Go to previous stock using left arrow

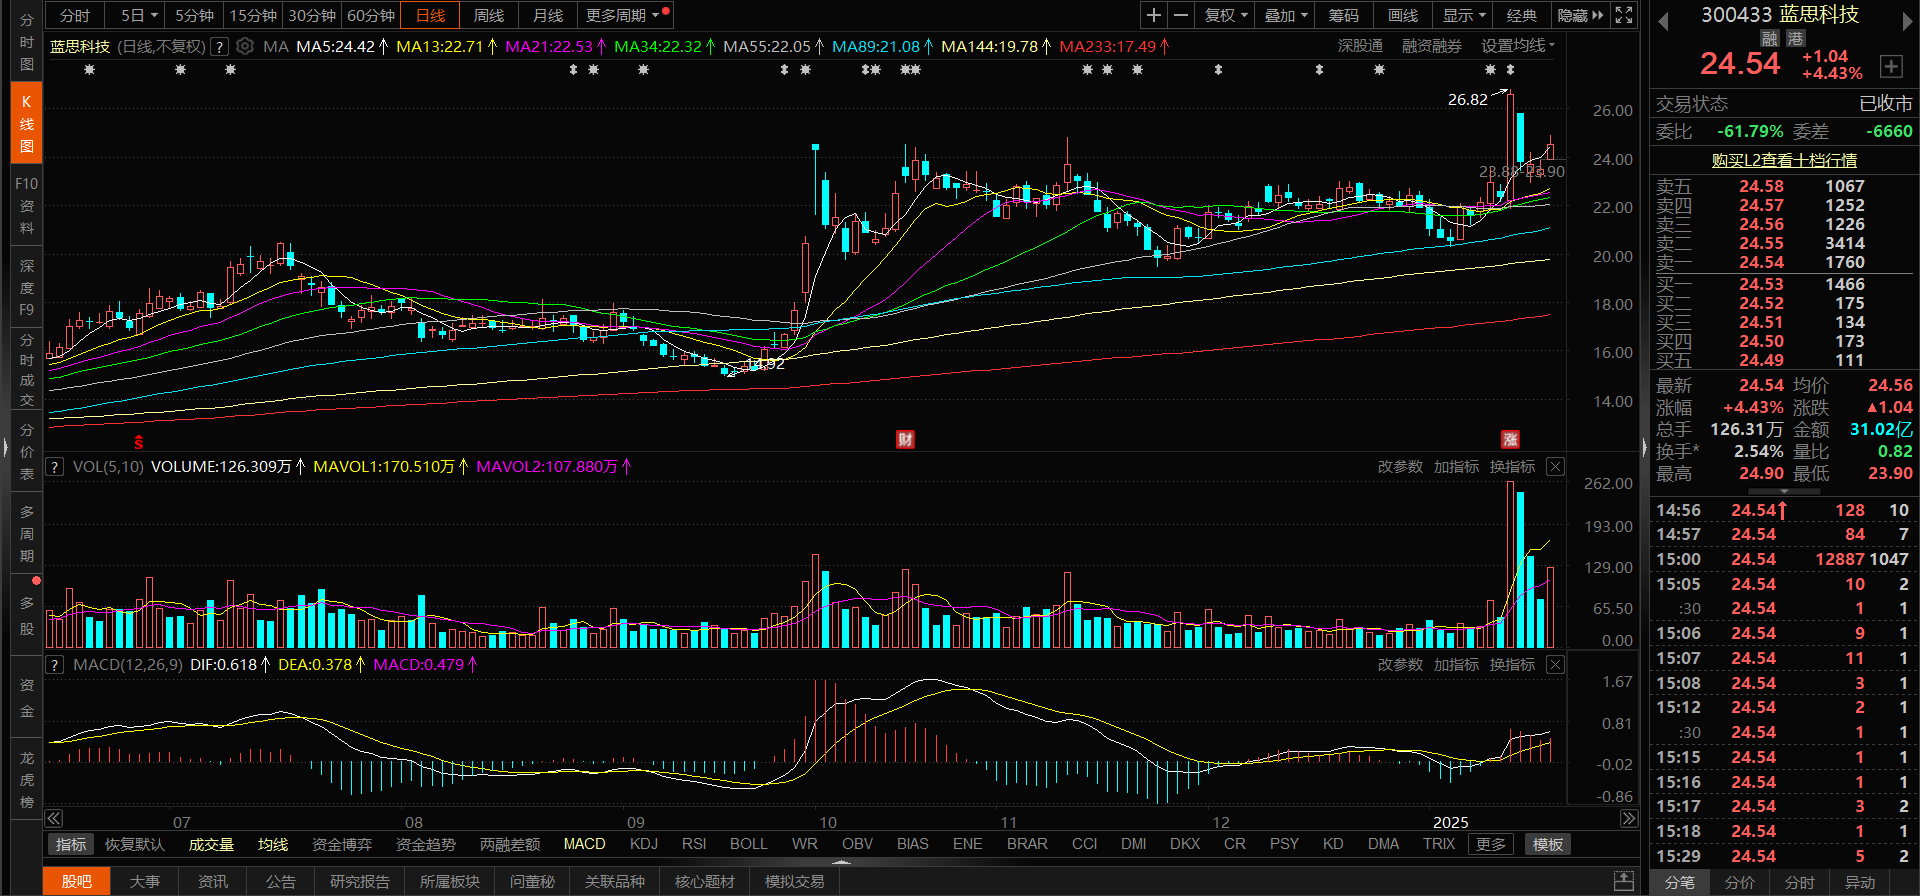pos(1663,21)
